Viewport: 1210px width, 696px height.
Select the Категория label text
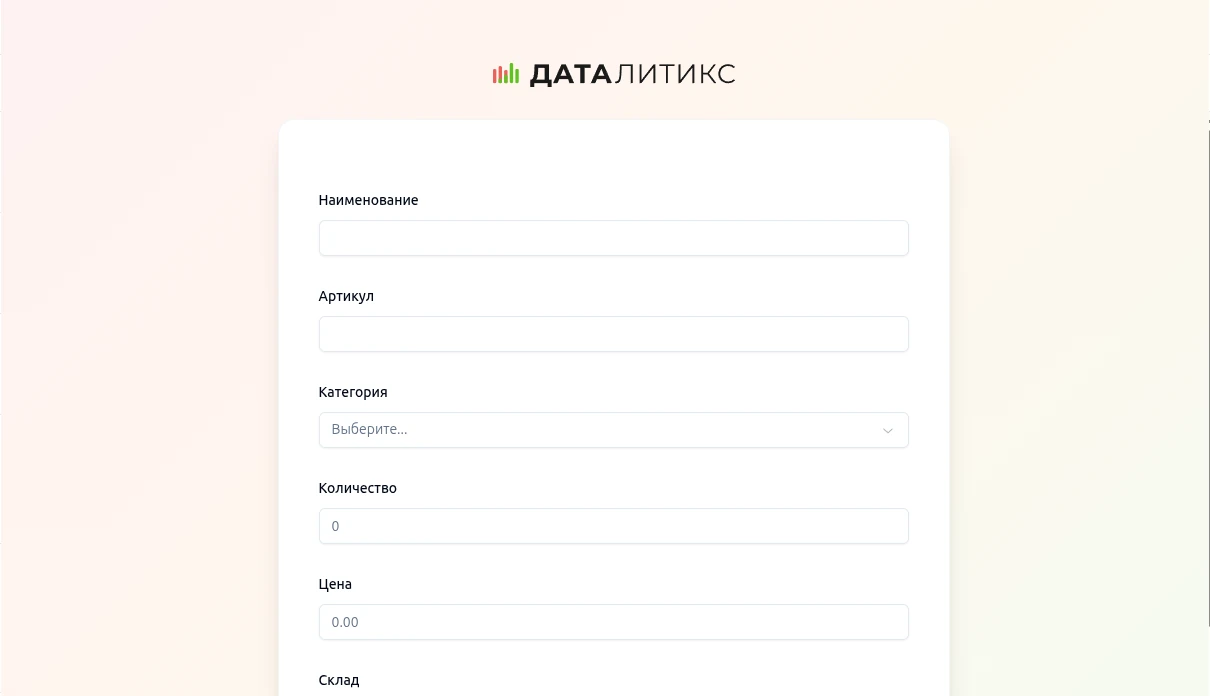353,392
